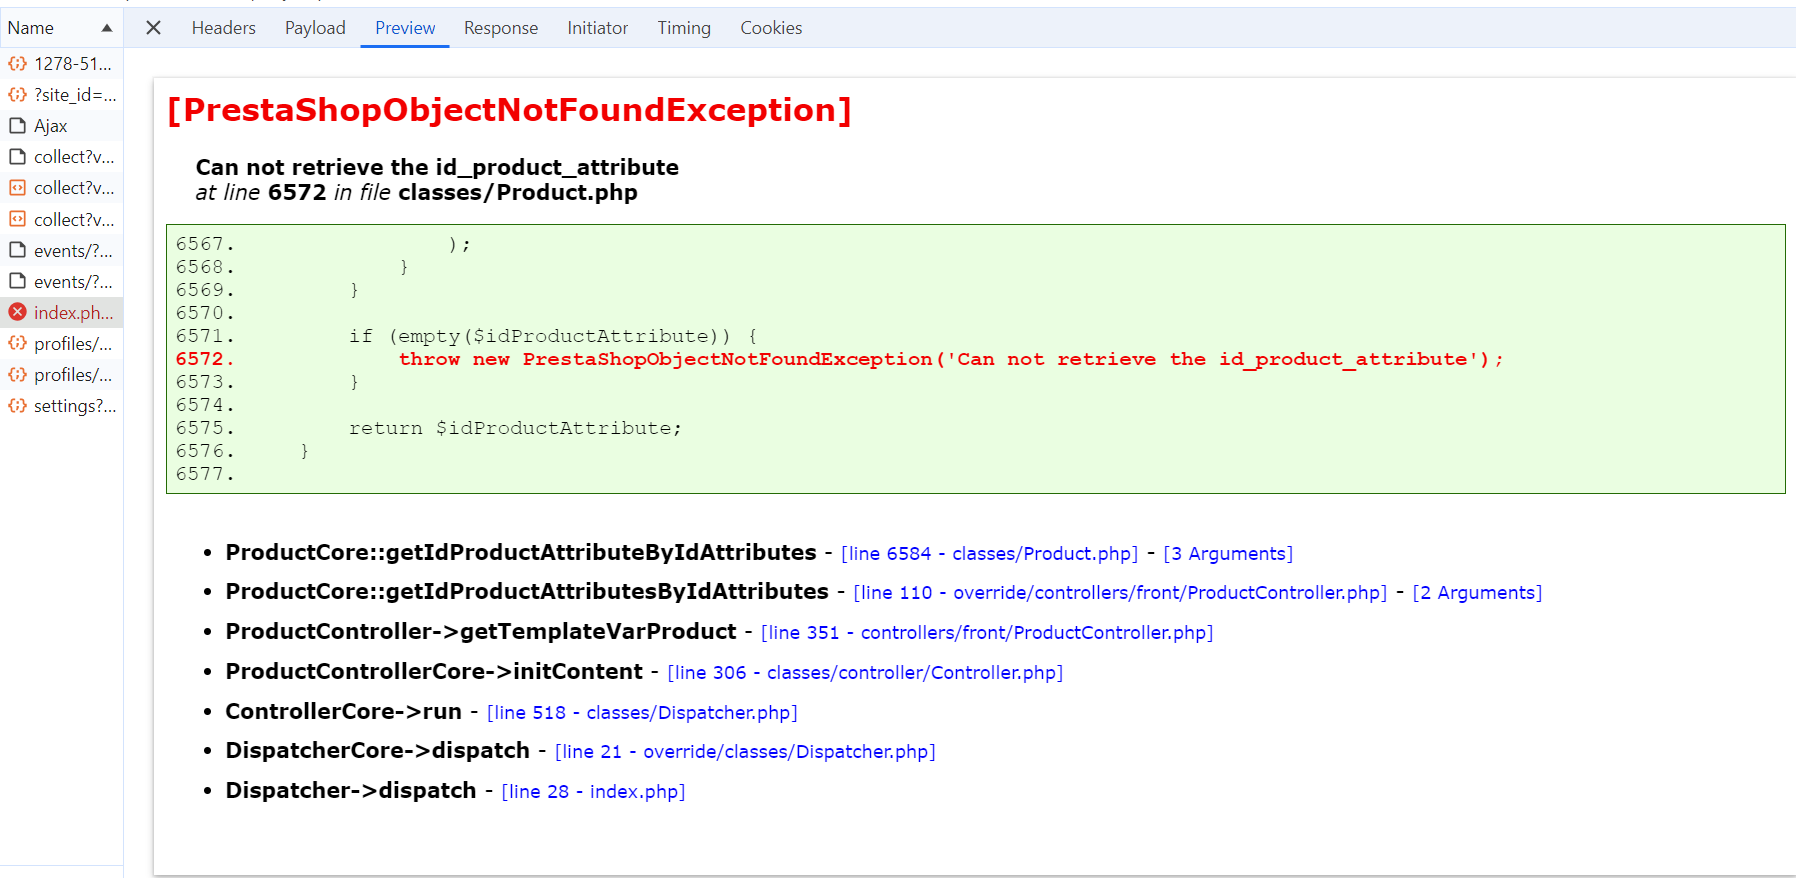The height and width of the screenshot is (878, 1796).
Task: Open link line 28 index.php
Action: [x=593, y=792]
